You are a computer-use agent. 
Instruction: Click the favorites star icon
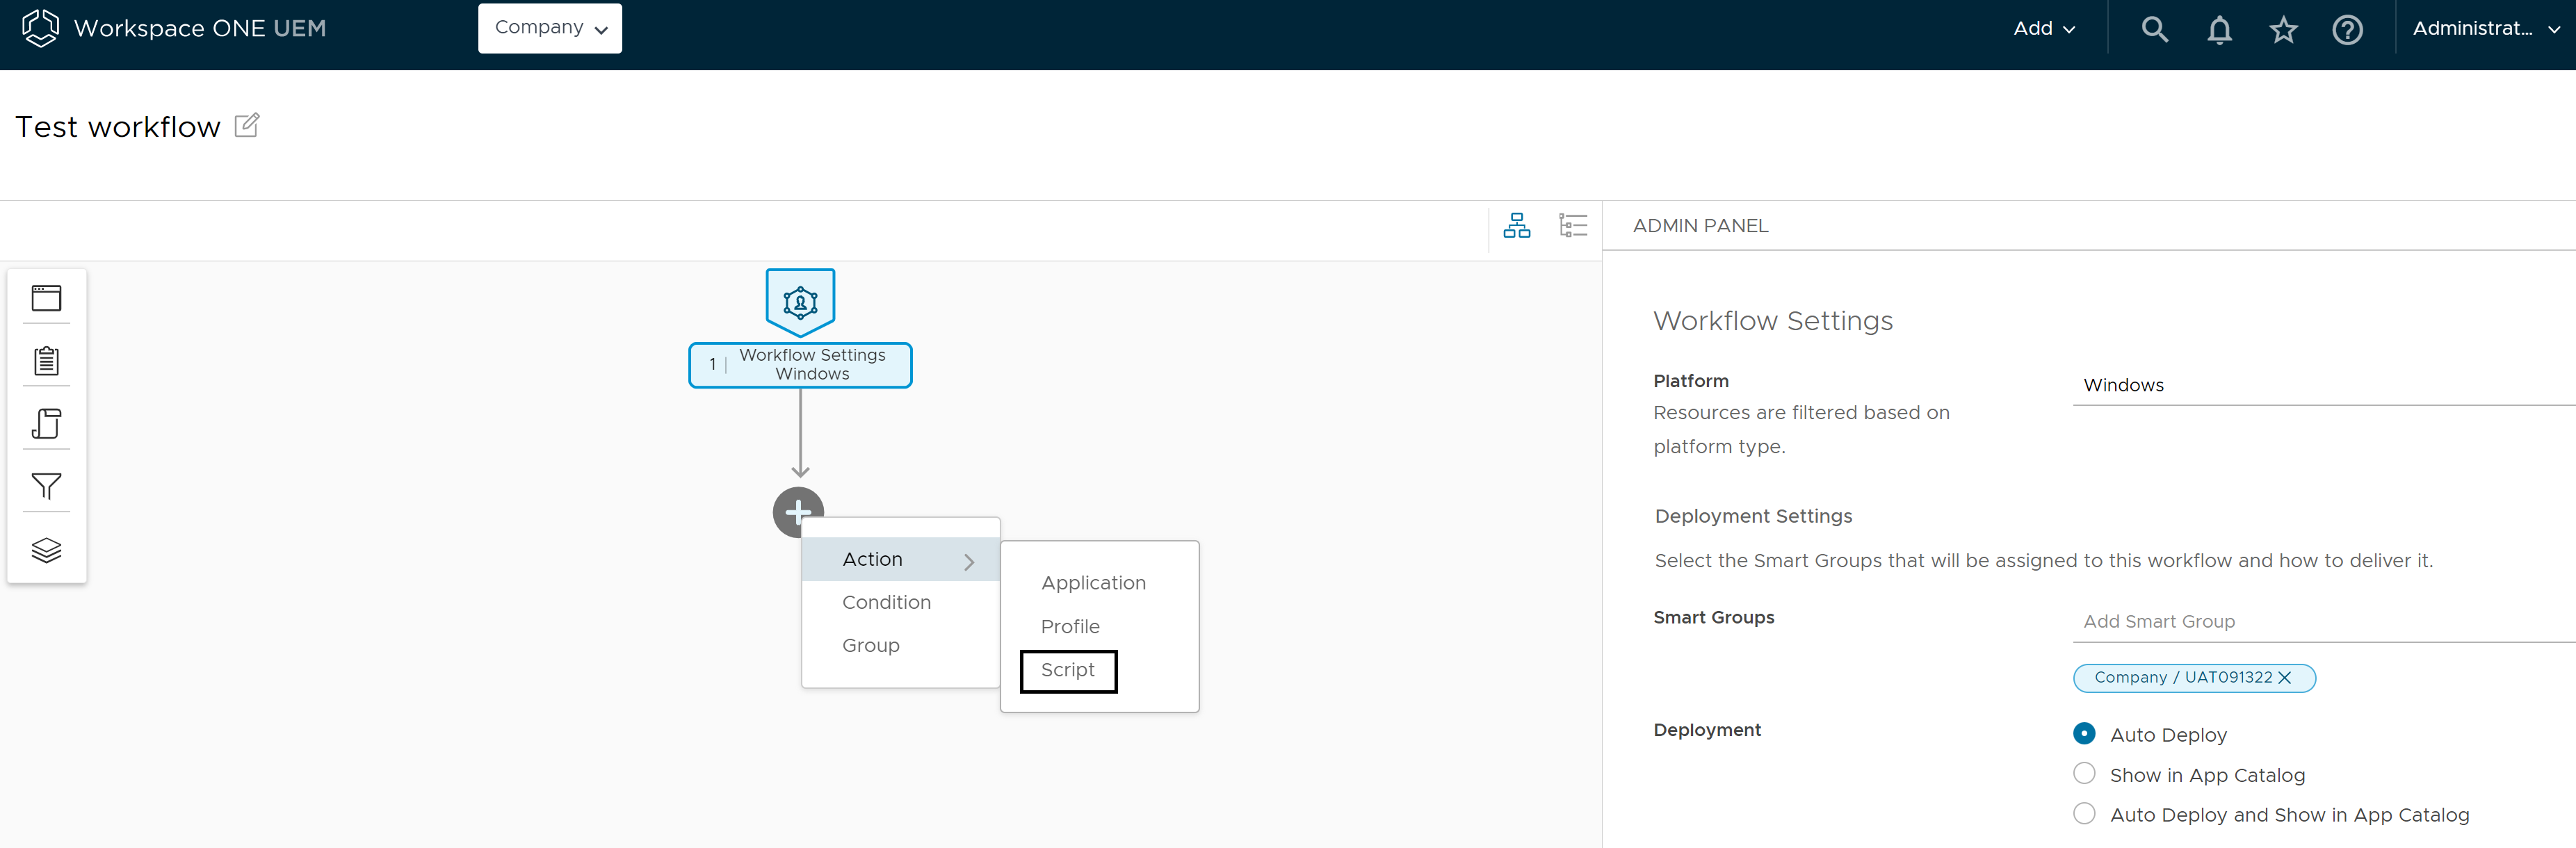tap(2283, 30)
